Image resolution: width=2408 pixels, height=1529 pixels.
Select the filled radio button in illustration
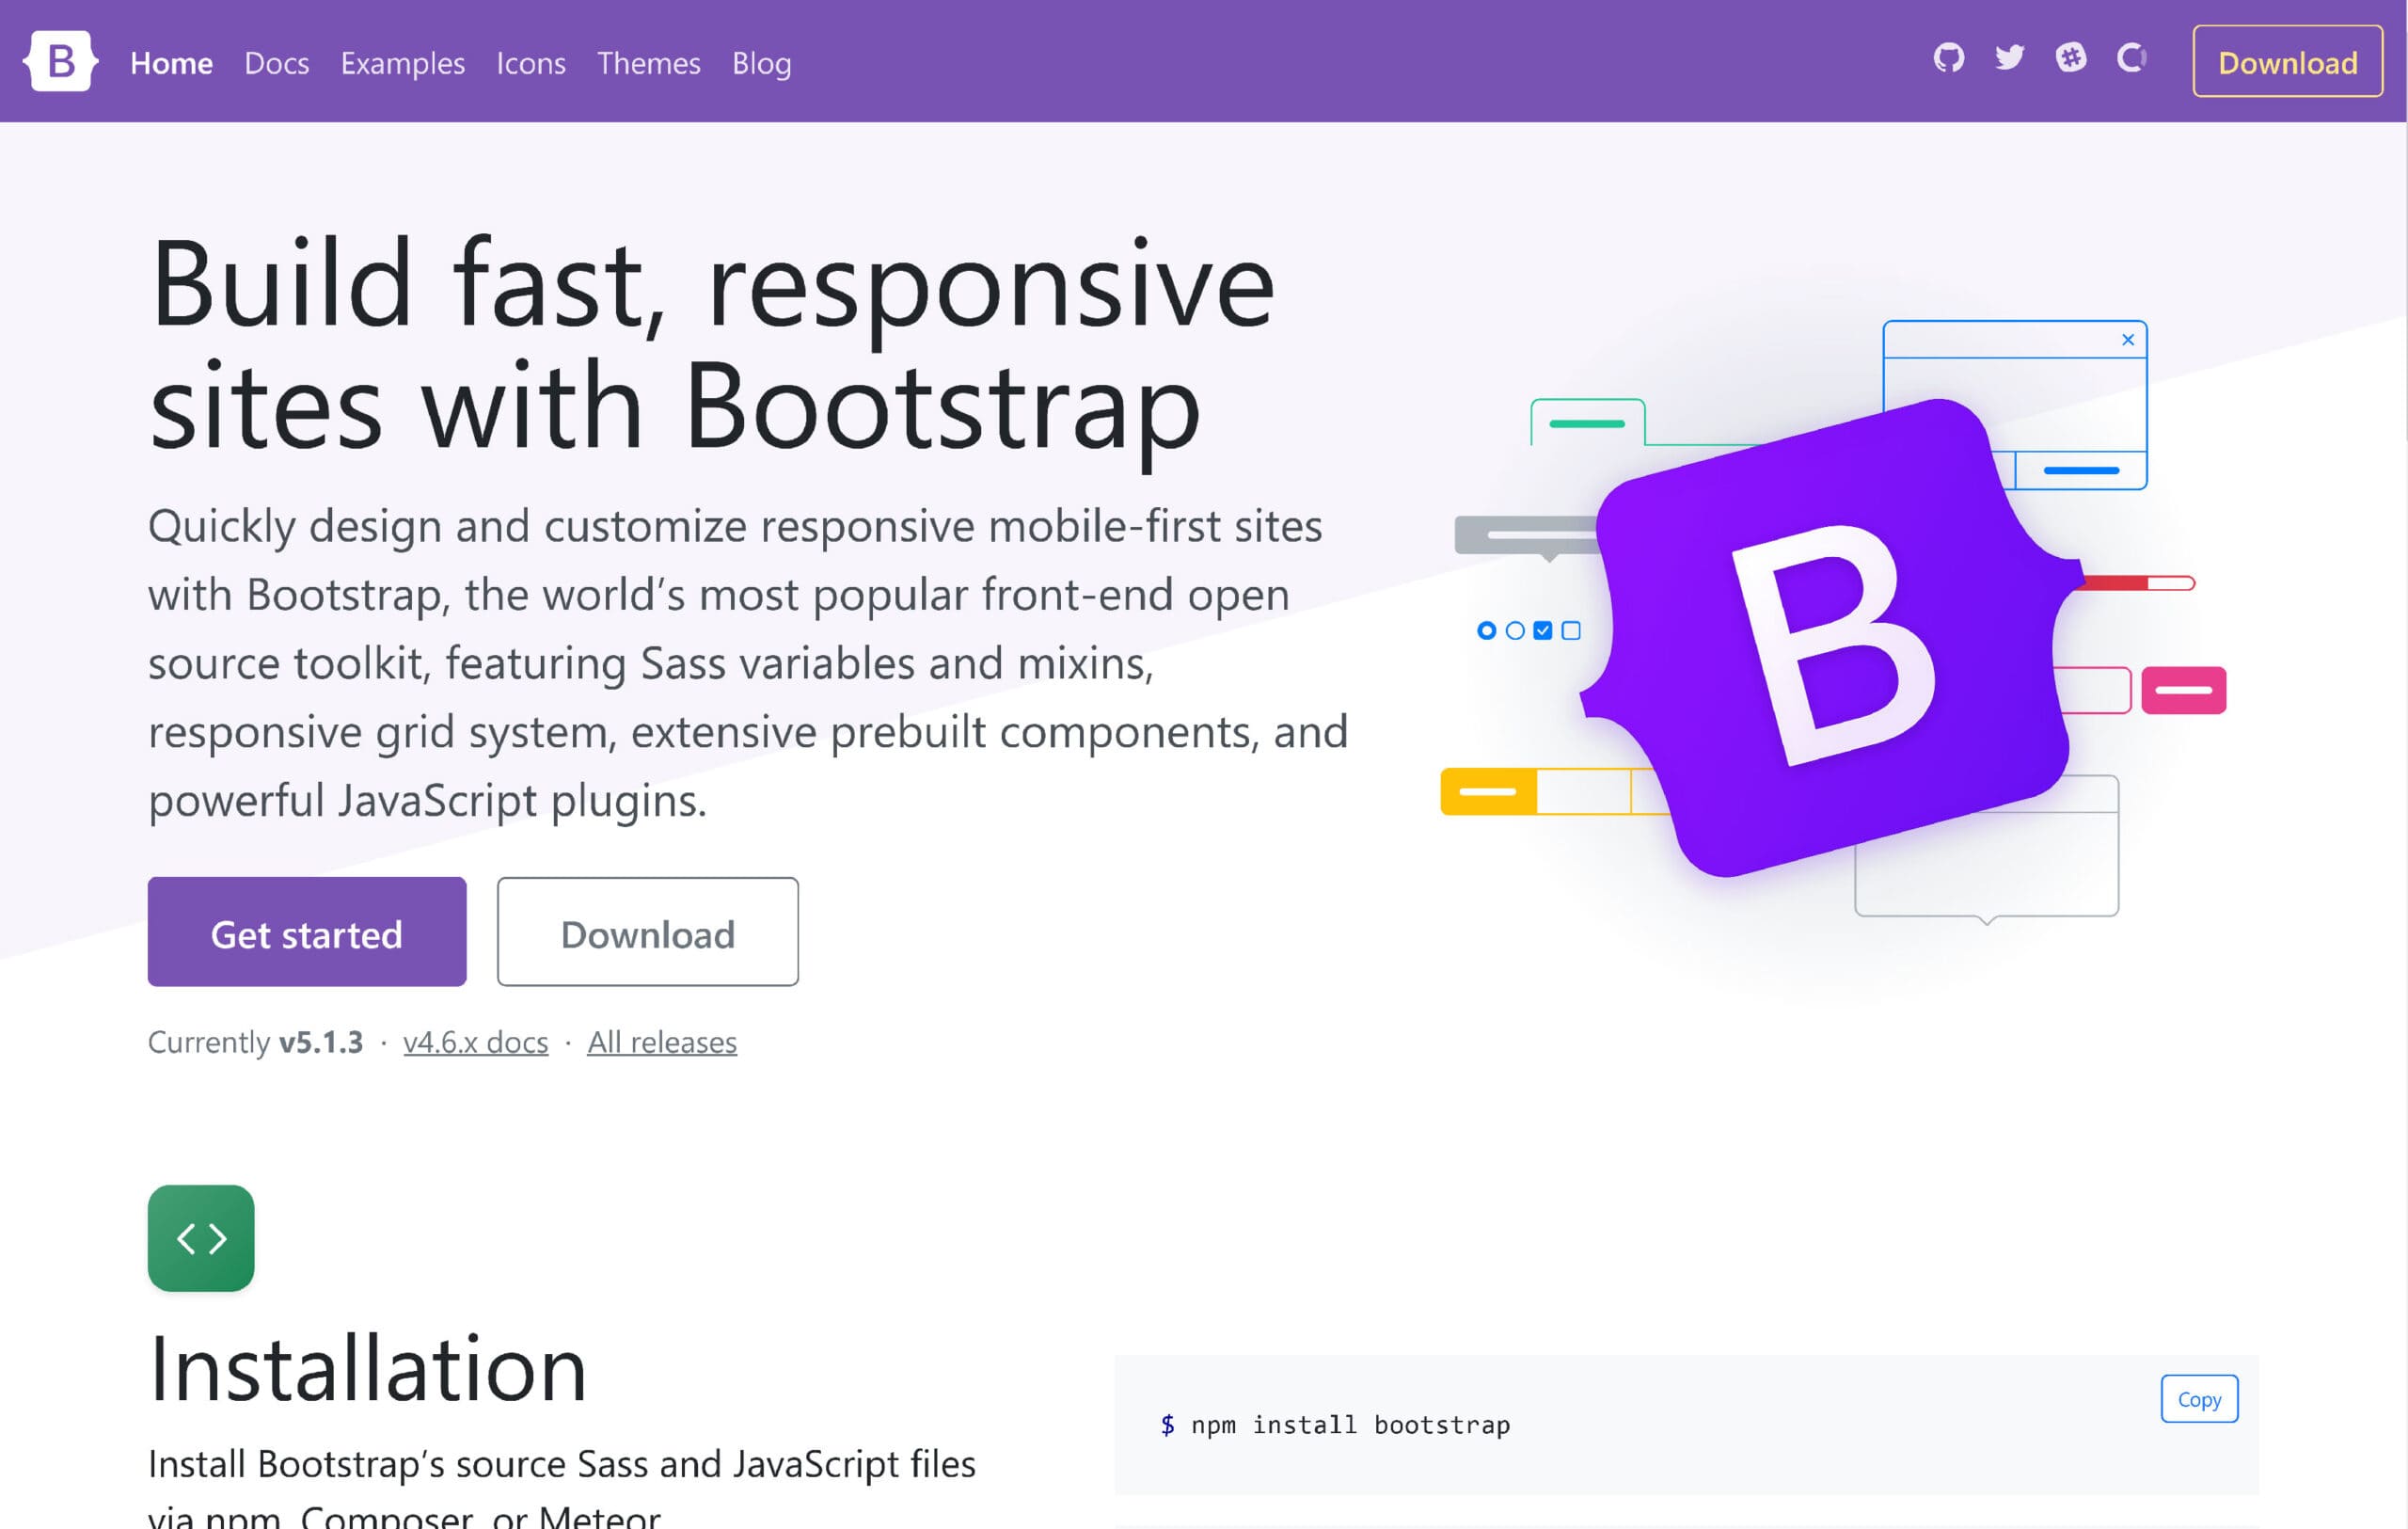coord(1486,631)
